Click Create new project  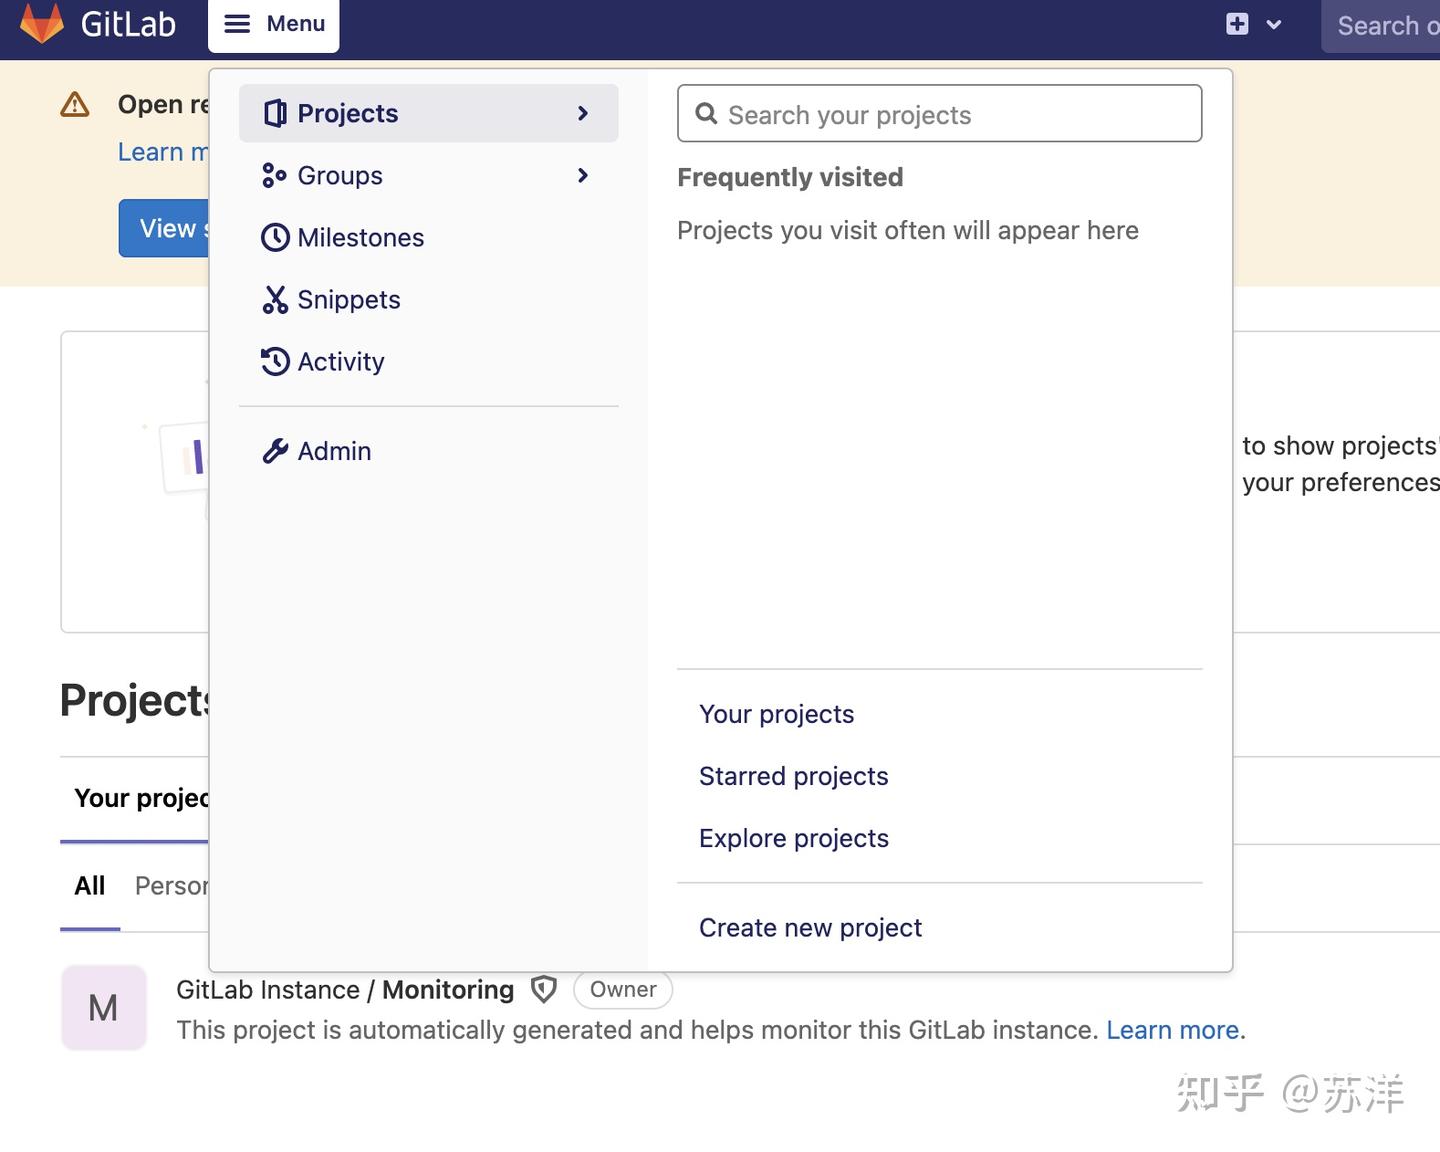(810, 927)
